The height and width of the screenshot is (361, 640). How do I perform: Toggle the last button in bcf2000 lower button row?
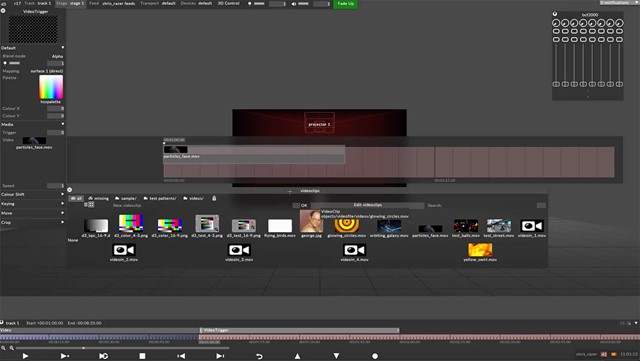coord(619,40)
